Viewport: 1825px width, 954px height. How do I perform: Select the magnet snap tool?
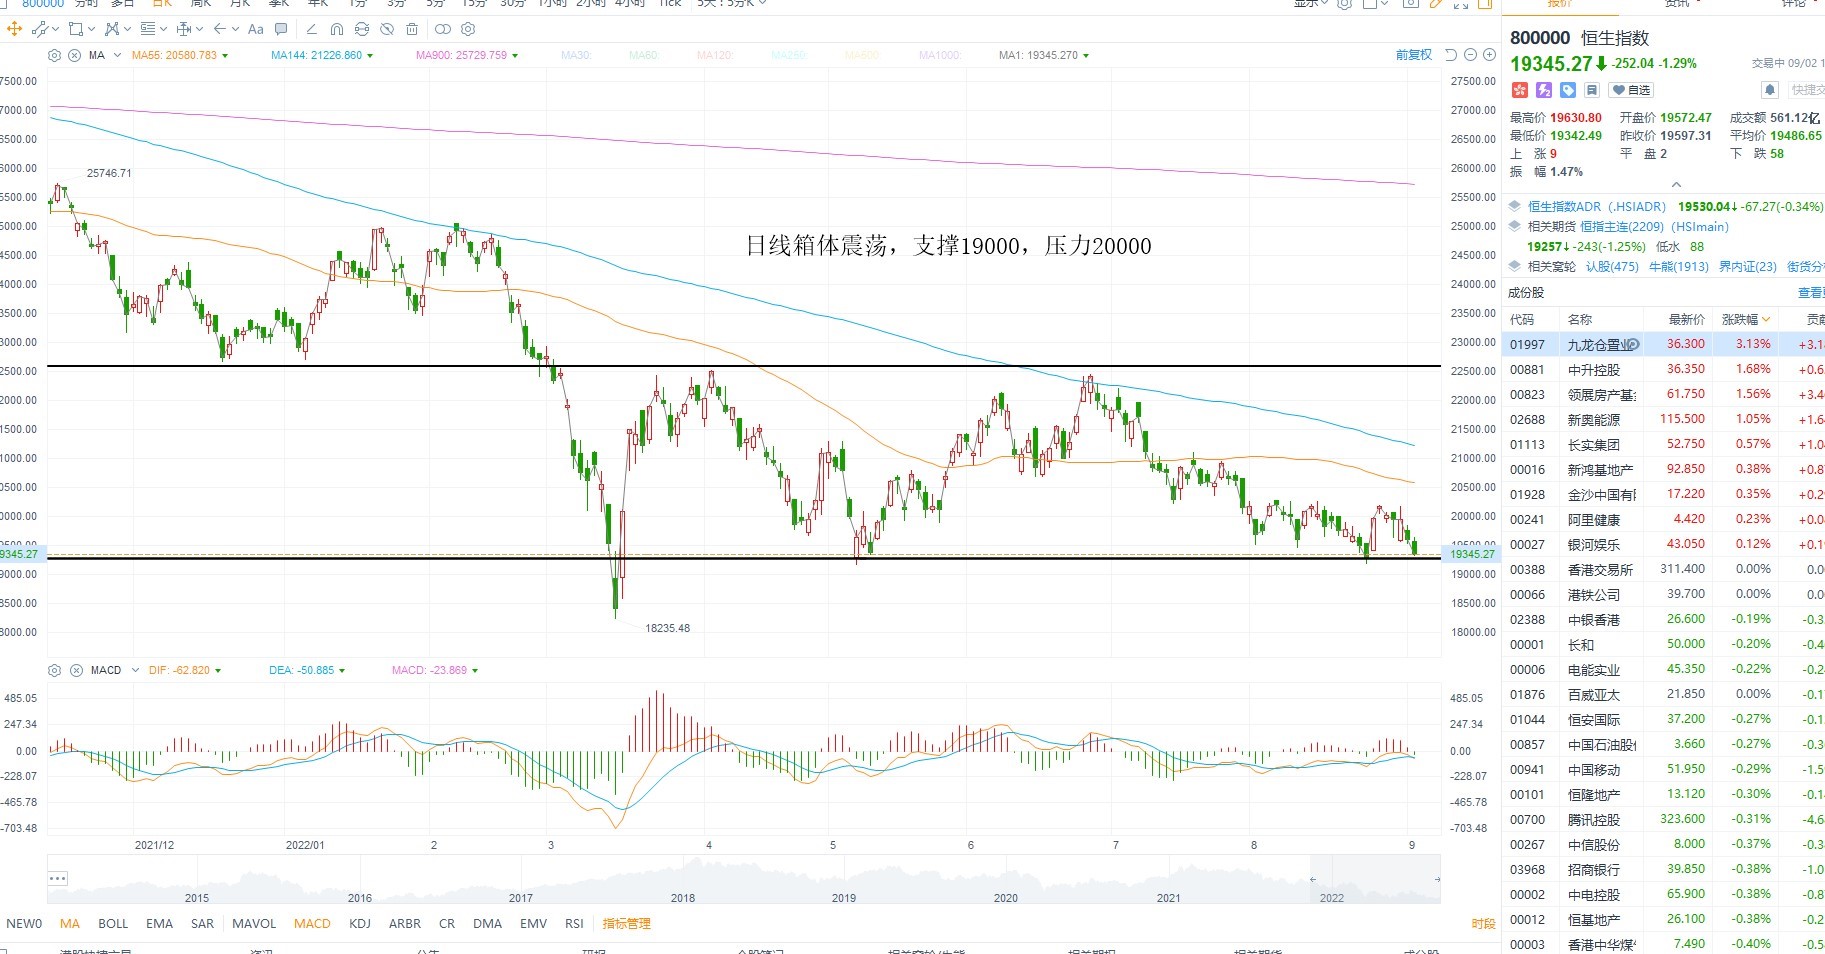pyautogui.click(x=337, y=29)
